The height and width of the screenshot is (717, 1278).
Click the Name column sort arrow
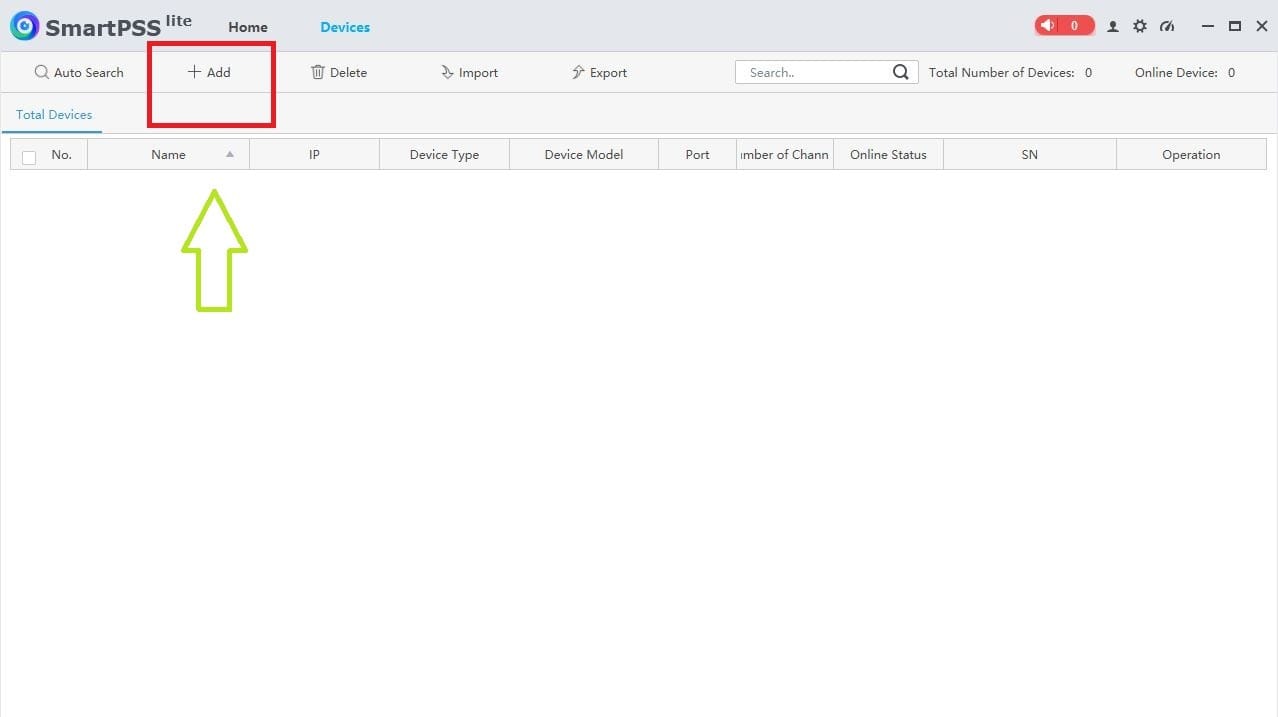229,155
